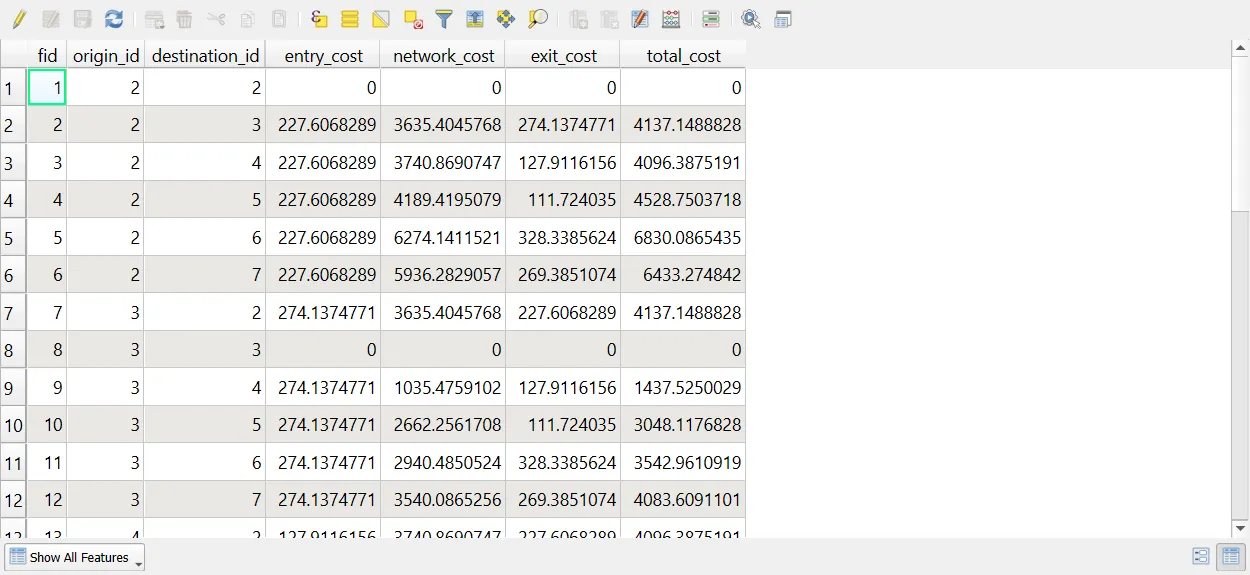Click network_cost cell 2662.2561708
Image resolution: width=1250 pixels, height=575 pixels.
click(x=443, y=425)
